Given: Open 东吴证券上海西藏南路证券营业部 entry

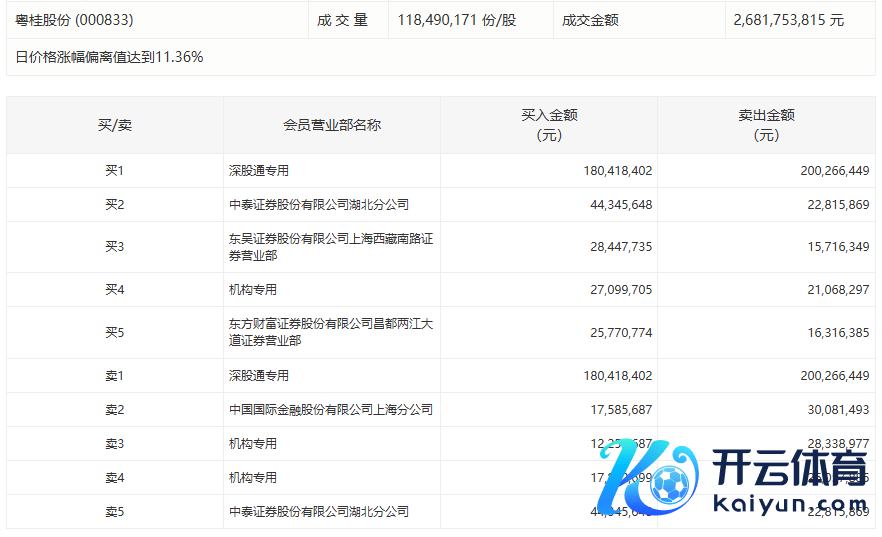Looking at the screenshot, I should click(x=330, y=247).
